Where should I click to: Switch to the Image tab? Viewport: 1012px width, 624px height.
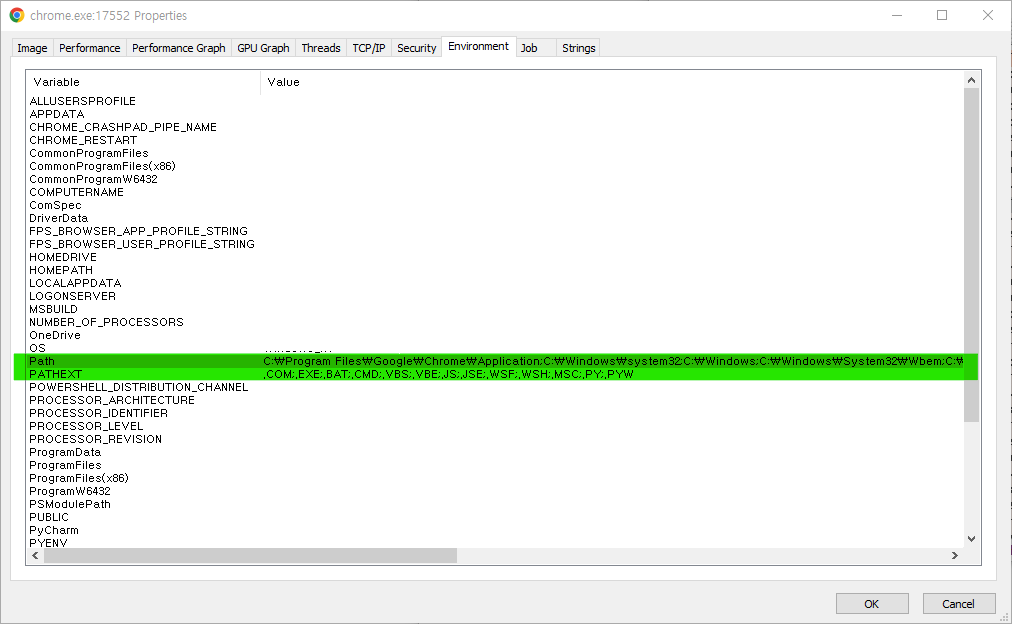32,48
